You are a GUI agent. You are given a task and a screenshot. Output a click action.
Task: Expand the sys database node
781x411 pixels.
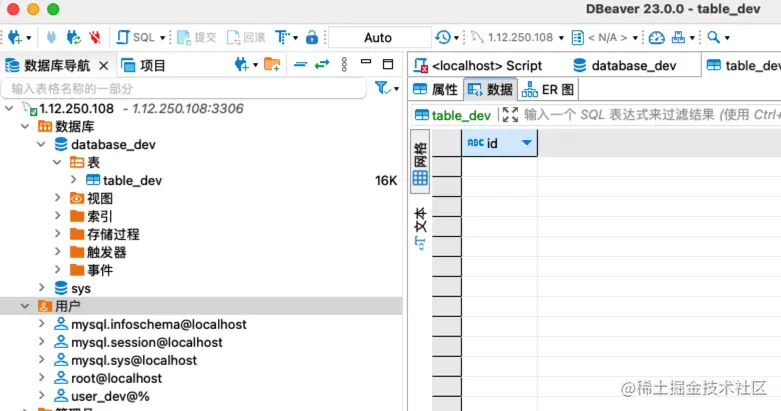tap(41, 287)
